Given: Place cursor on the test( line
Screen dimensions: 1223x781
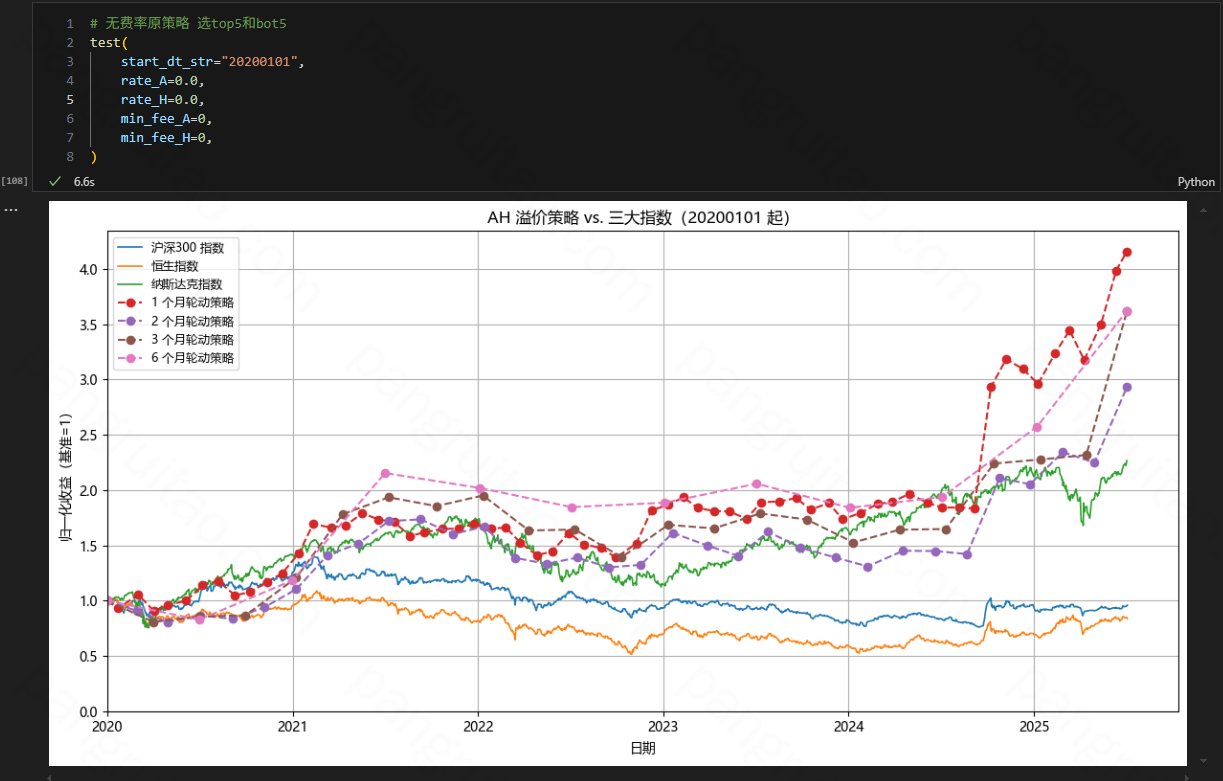Looking at the screenshot, I should coord(109,42).
